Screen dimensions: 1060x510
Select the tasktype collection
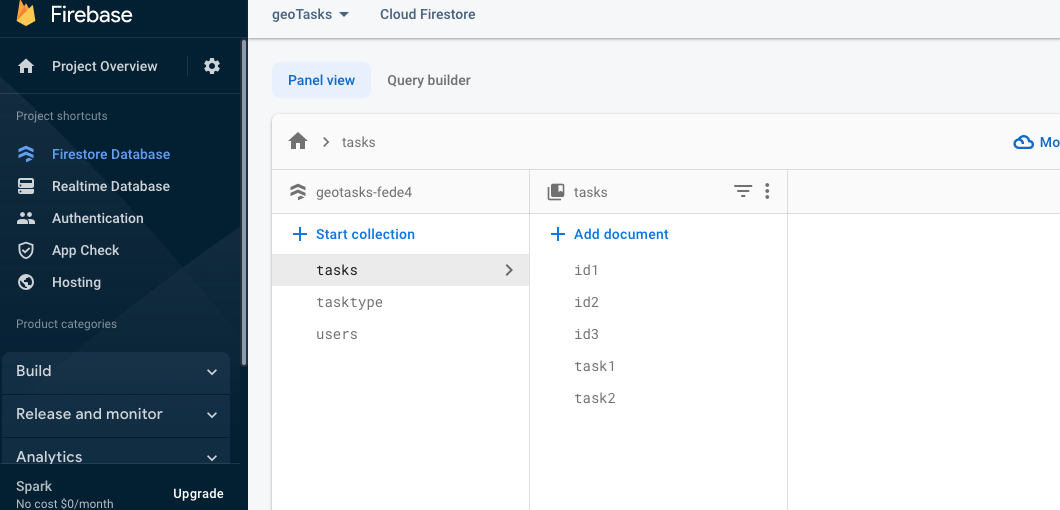(349, 302)
